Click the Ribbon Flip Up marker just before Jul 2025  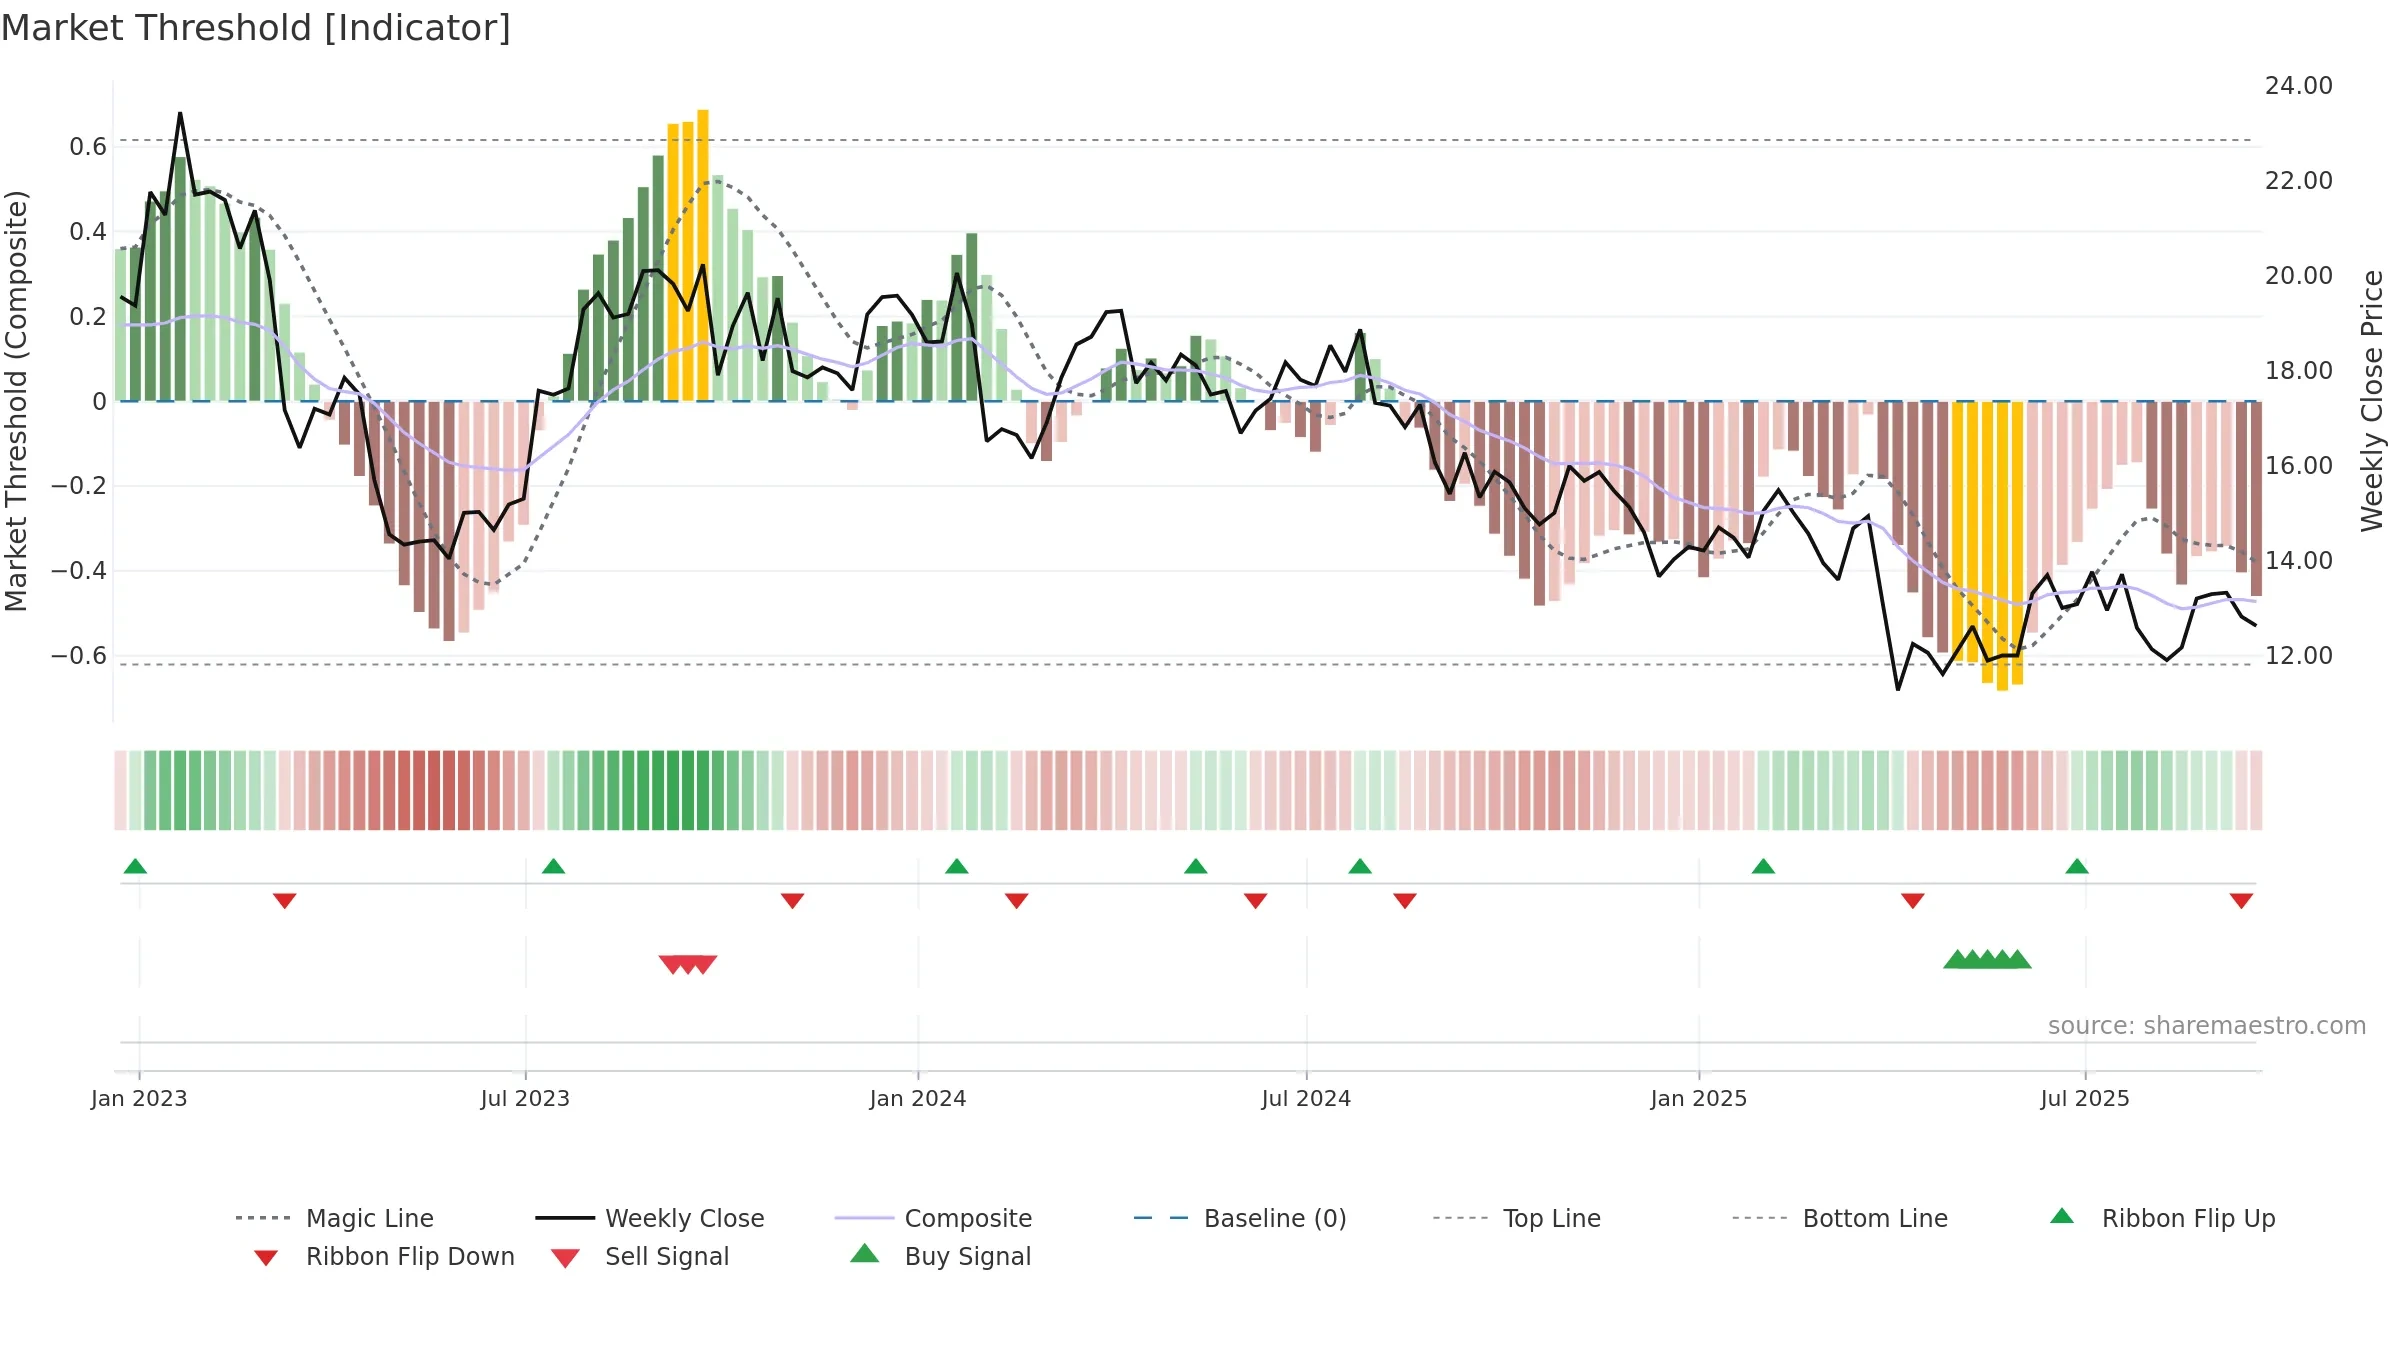2076,866
